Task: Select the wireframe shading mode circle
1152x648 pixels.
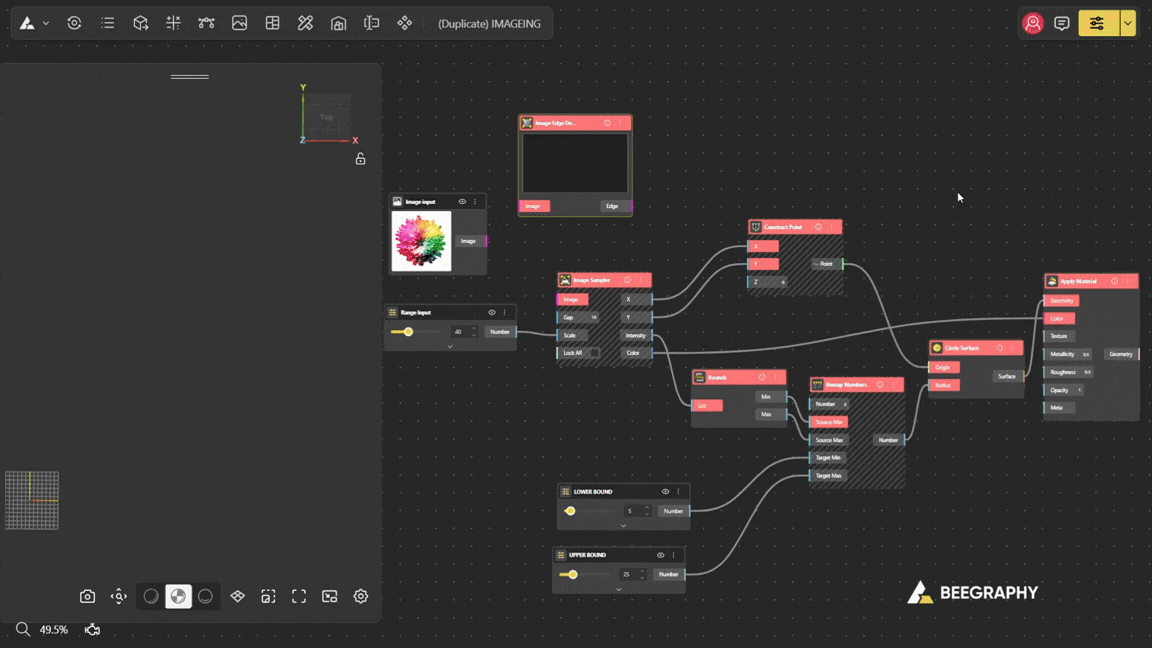Action: [151, 597]
